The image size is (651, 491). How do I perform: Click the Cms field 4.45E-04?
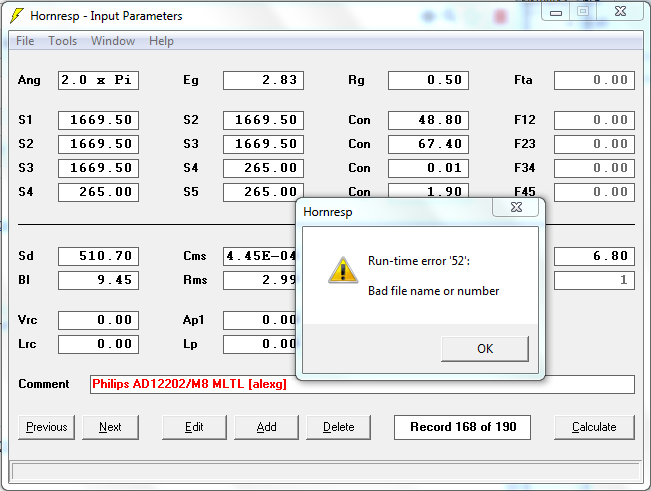coord(259,256)
